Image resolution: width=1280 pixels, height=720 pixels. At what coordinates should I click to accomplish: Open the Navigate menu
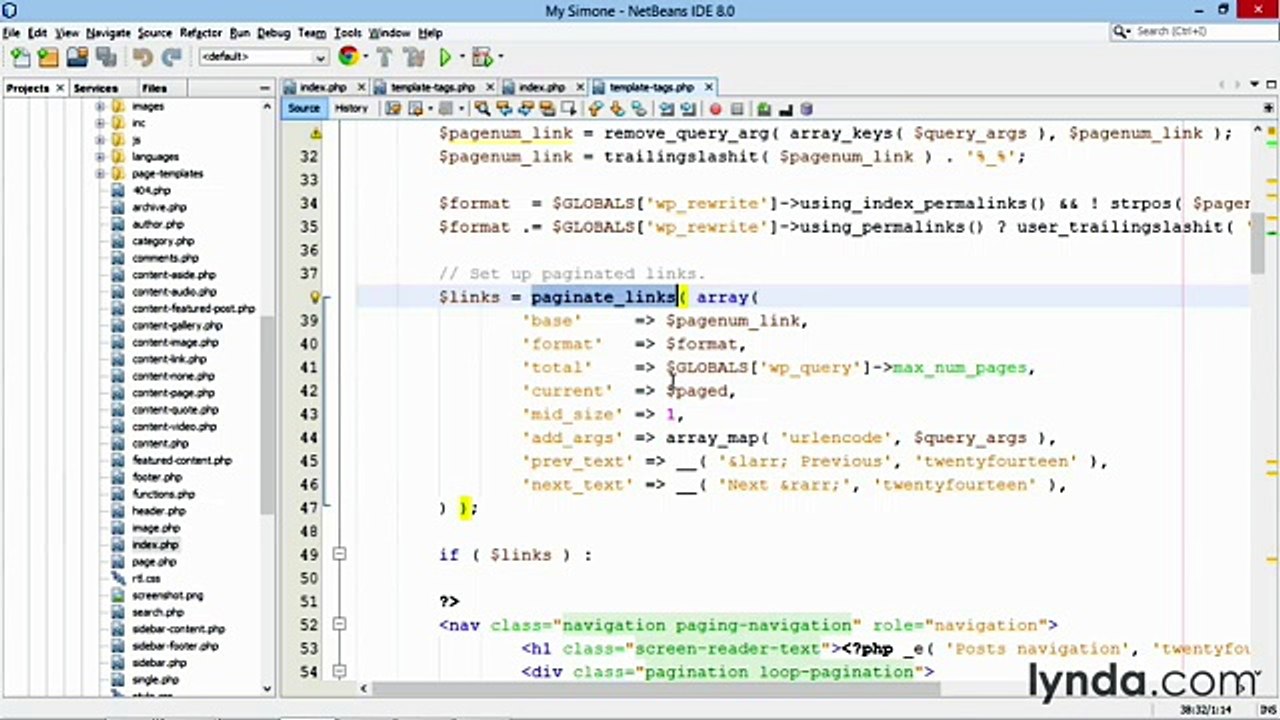click(108, 33)
